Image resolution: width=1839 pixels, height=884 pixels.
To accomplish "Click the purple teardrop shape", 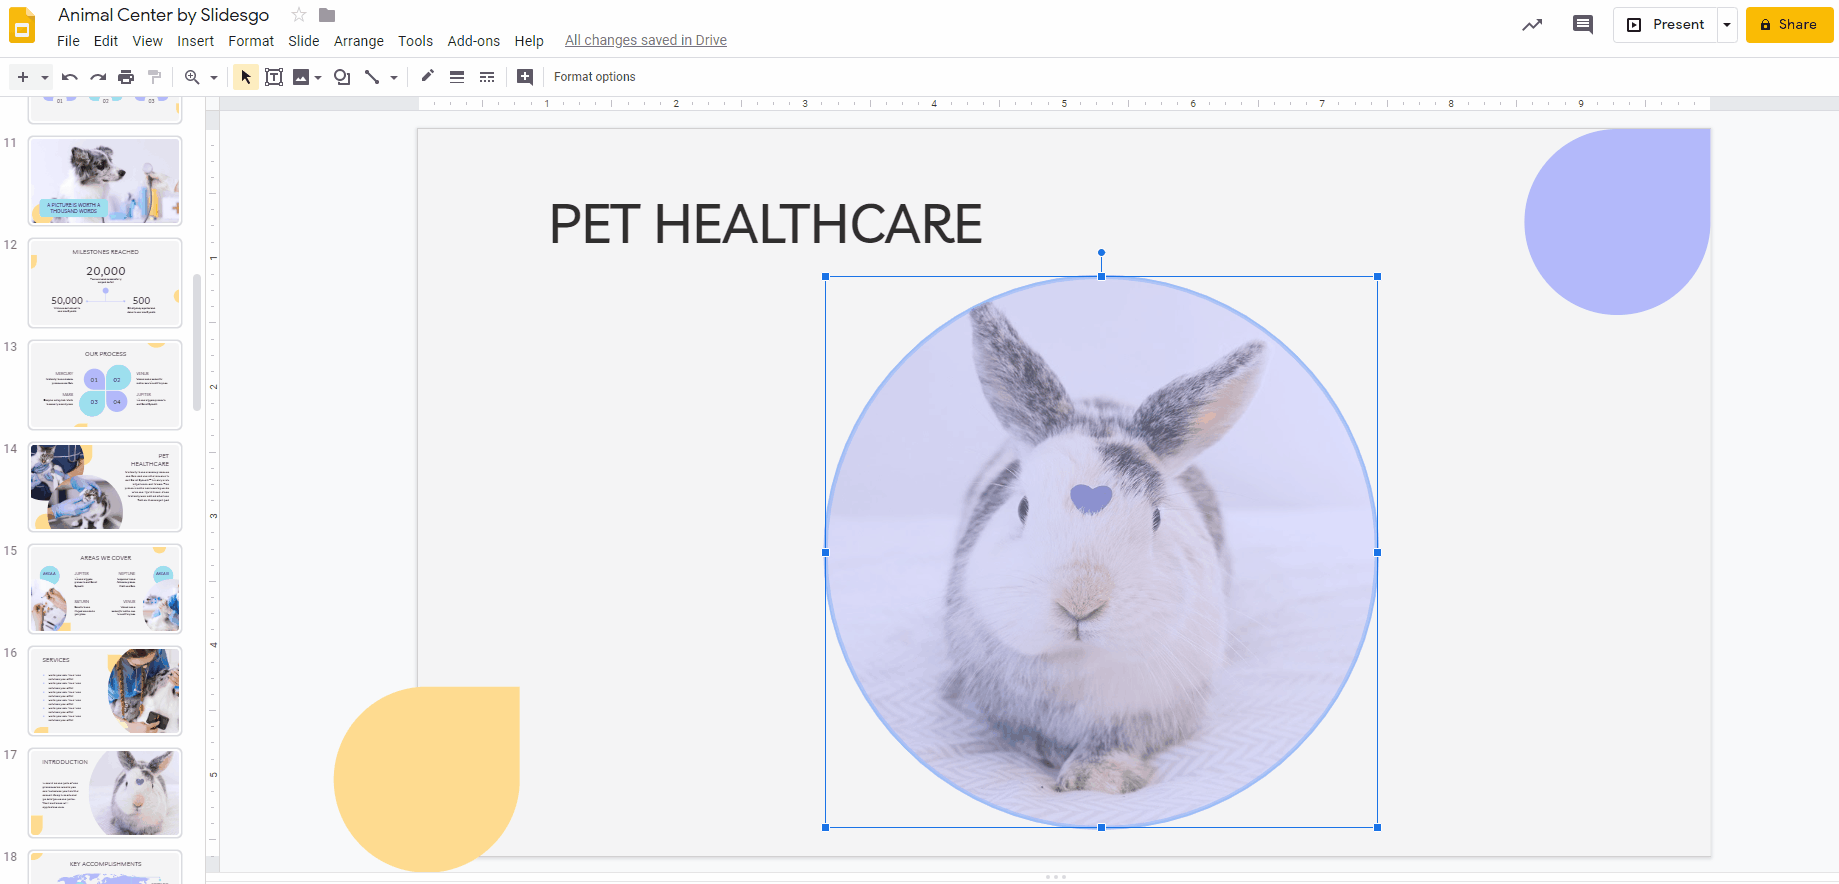I will [1617, 222].
